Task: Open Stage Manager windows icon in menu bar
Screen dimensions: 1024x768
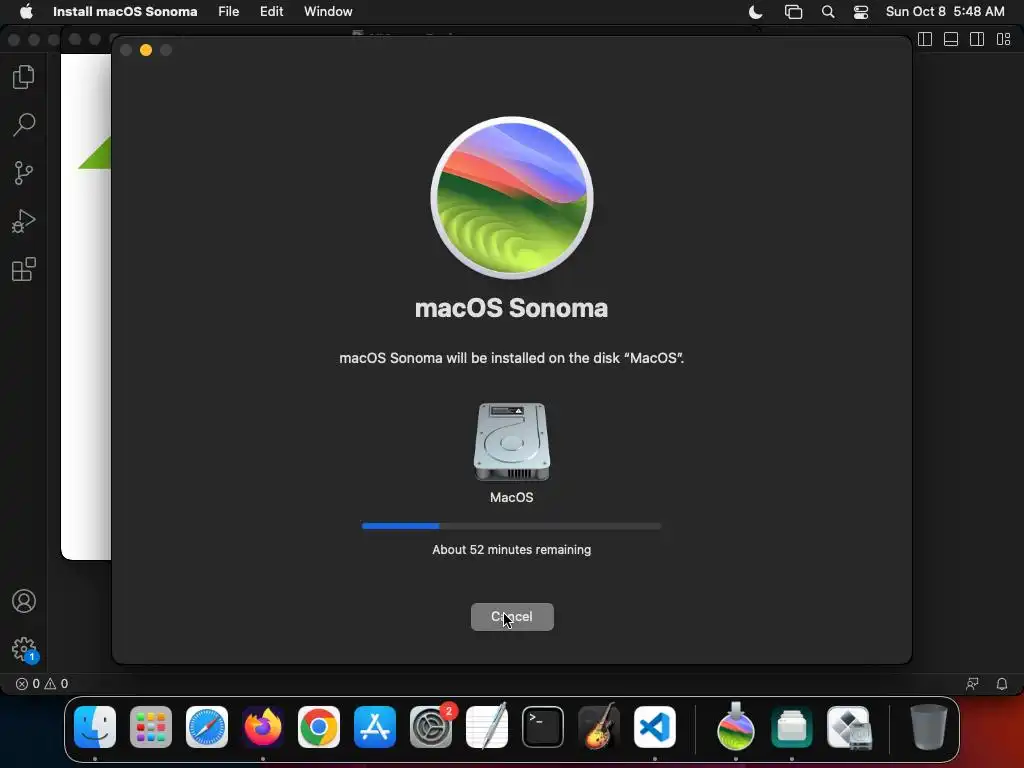Action: point(793,12)
